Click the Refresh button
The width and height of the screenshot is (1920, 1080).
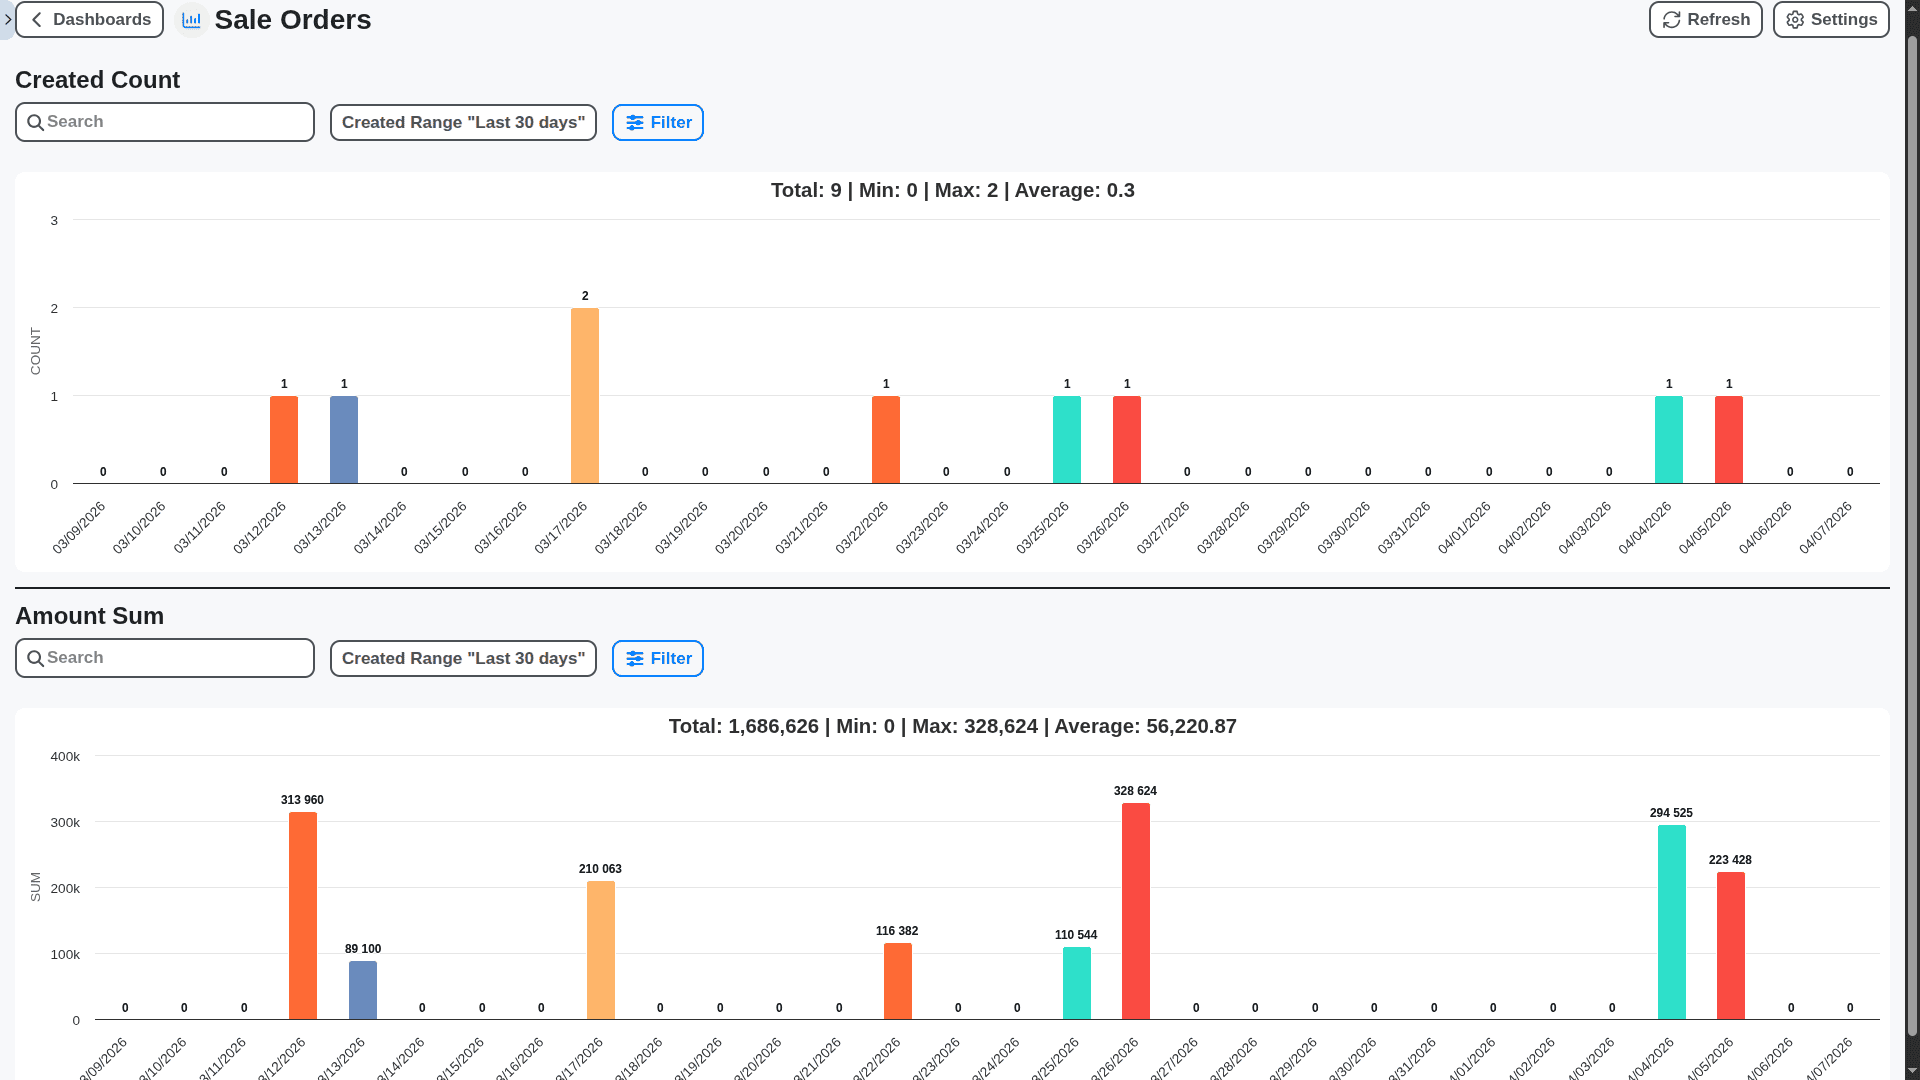click(x=1705, y=19)
